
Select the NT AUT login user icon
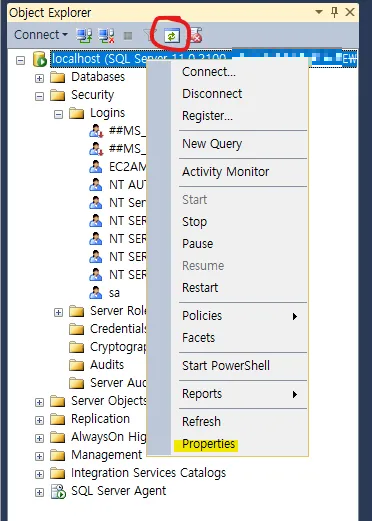[x=96, y=185]
